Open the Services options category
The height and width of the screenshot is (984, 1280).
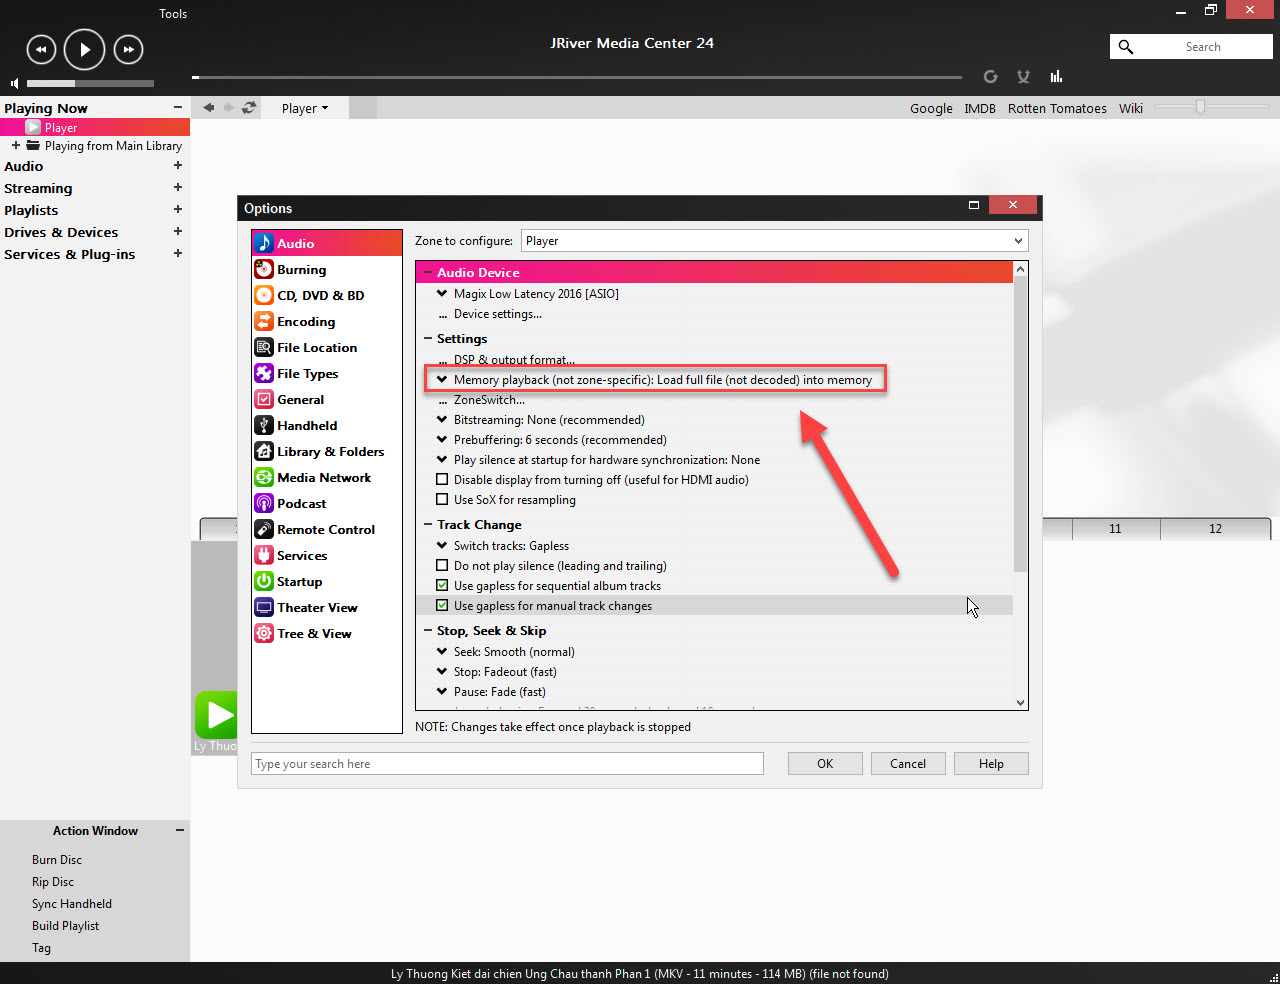point(327,555)
